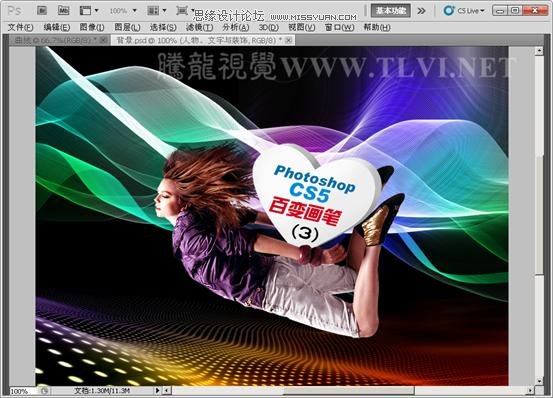Image resolution: width=553 pixels, height=398 pixels.
Task: Click the Screen Mode icon
Action: pyautogui.click(x=182, y=11)
